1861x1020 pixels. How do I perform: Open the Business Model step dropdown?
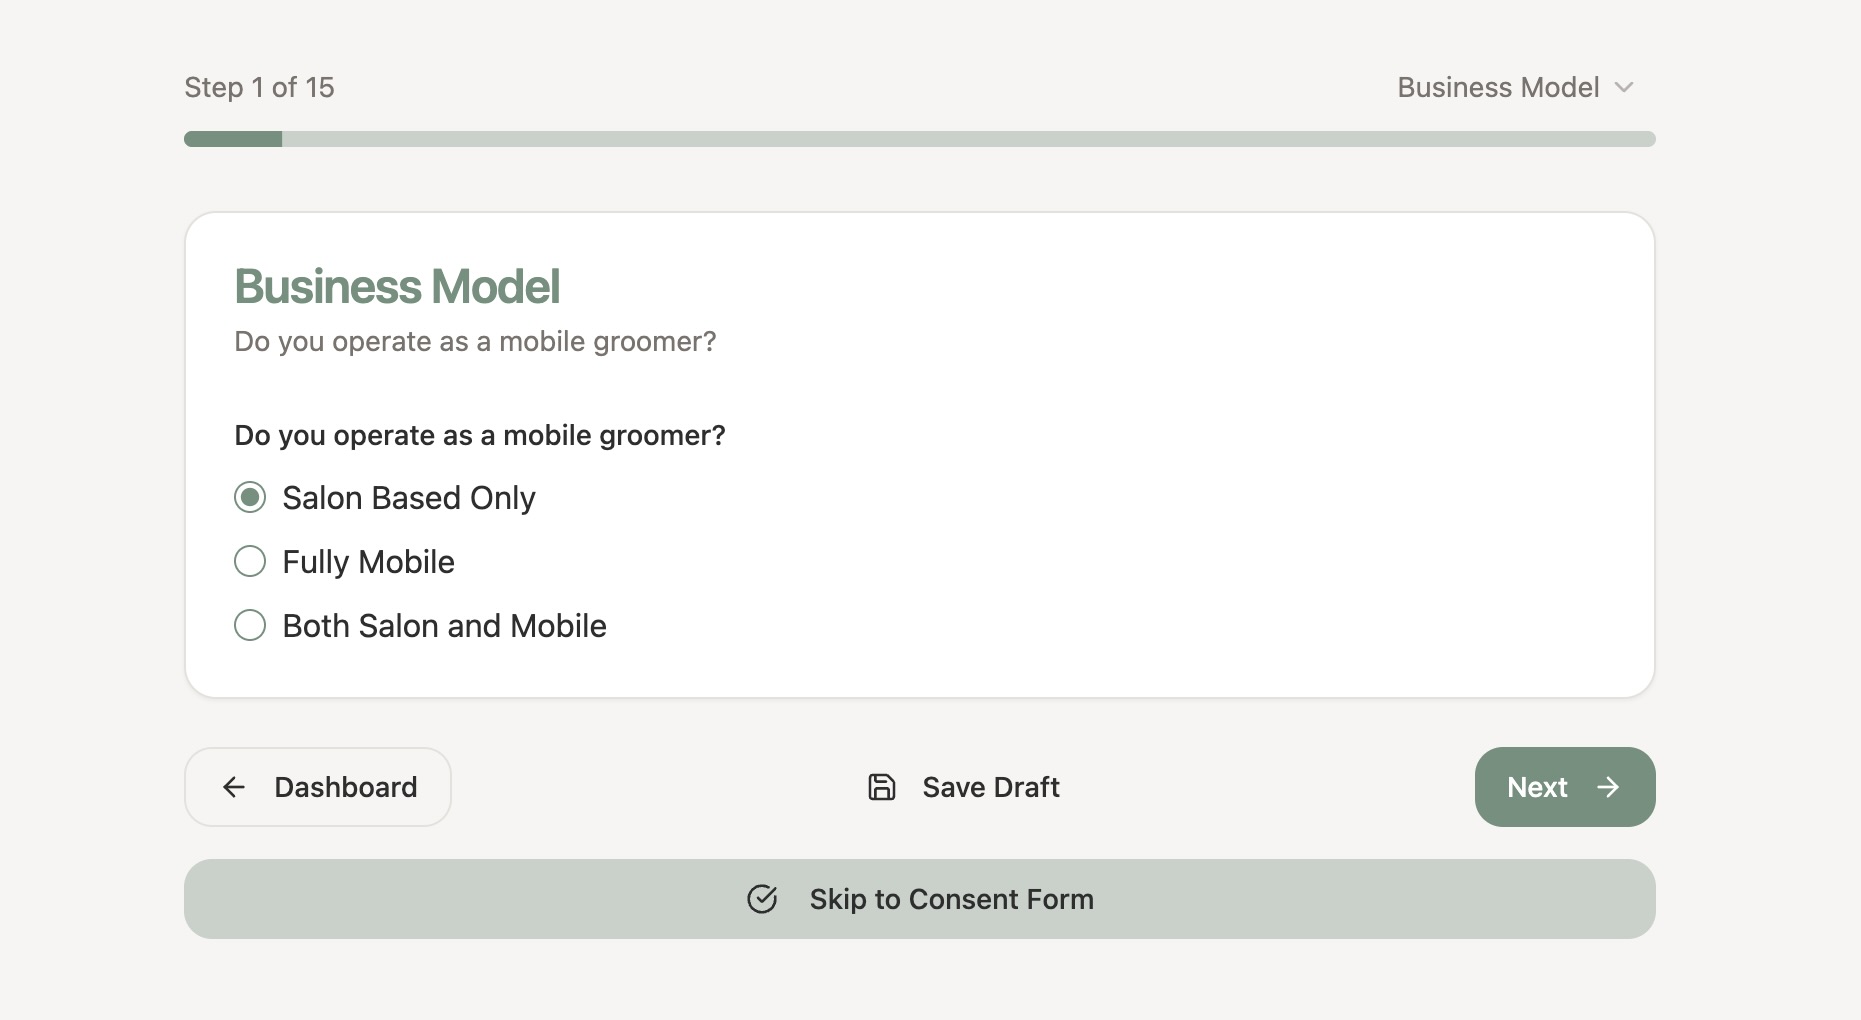coord(1515,87)
